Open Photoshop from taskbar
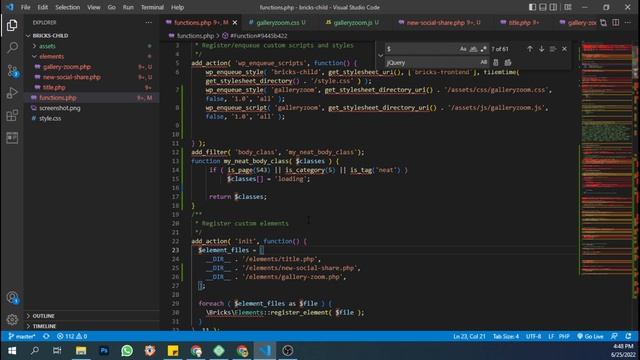 pyautogui.click(x=104, y=351)
